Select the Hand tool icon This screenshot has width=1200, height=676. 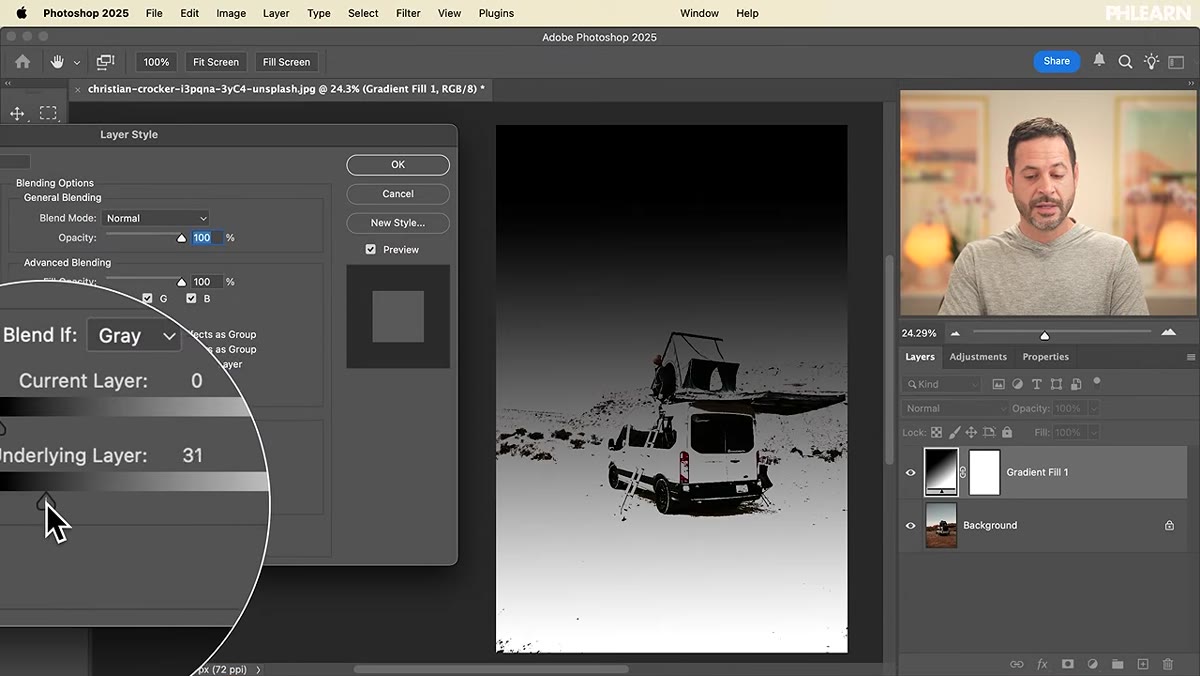(57, 62)
